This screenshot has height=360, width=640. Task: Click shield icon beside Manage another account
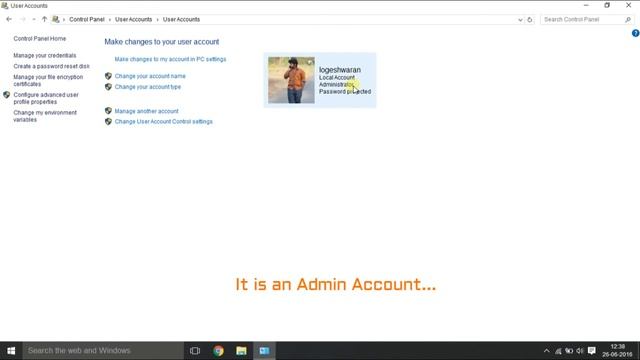tap(108, 111)
